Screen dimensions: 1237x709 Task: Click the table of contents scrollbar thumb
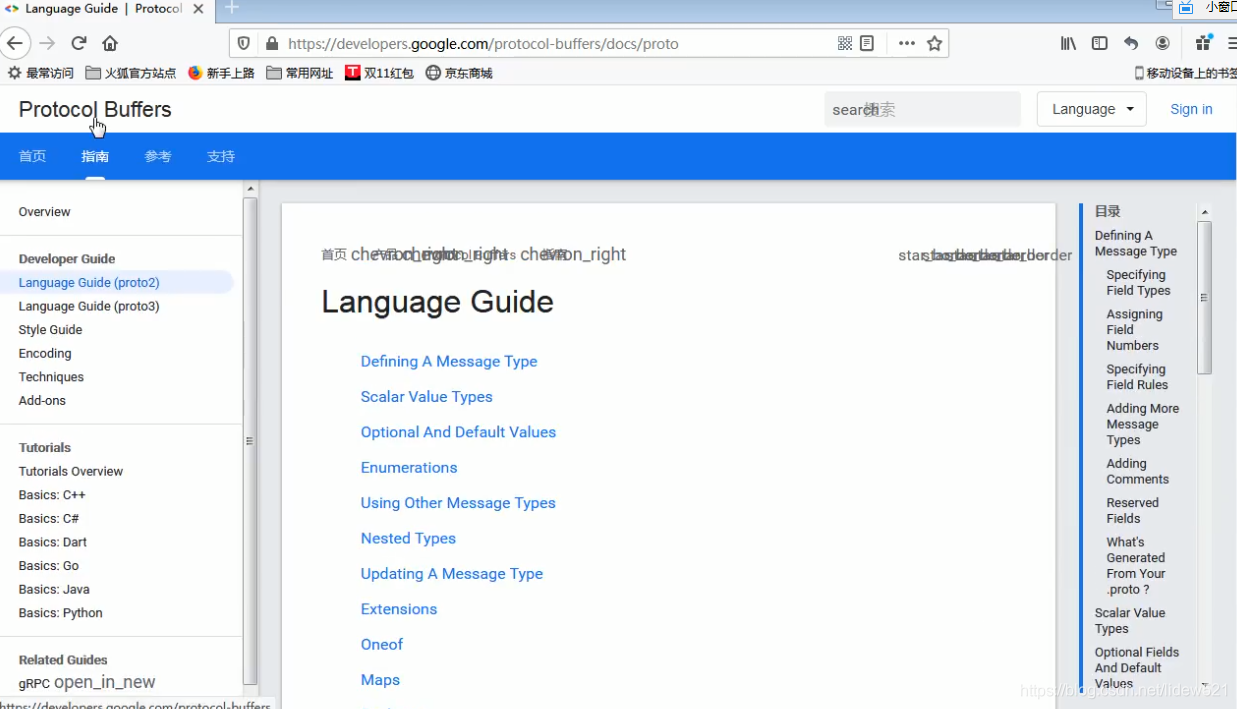point(1204,298)
